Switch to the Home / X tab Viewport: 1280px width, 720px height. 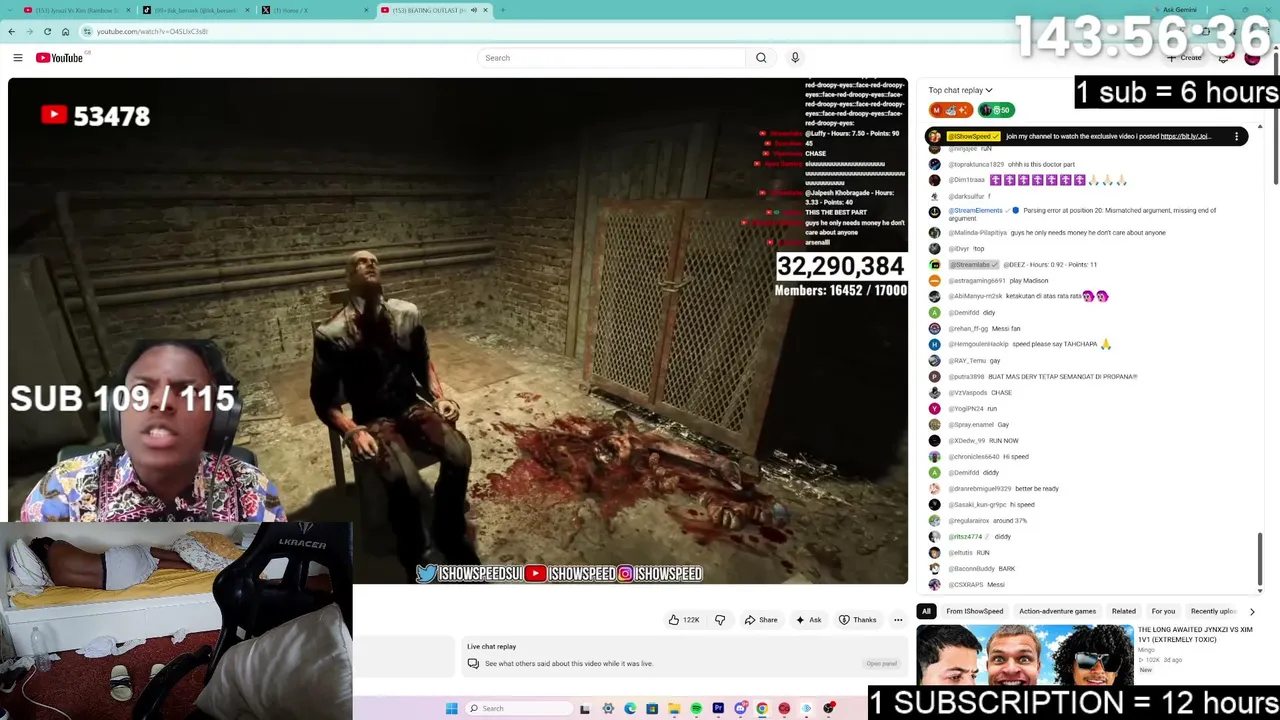coord(314,10)
